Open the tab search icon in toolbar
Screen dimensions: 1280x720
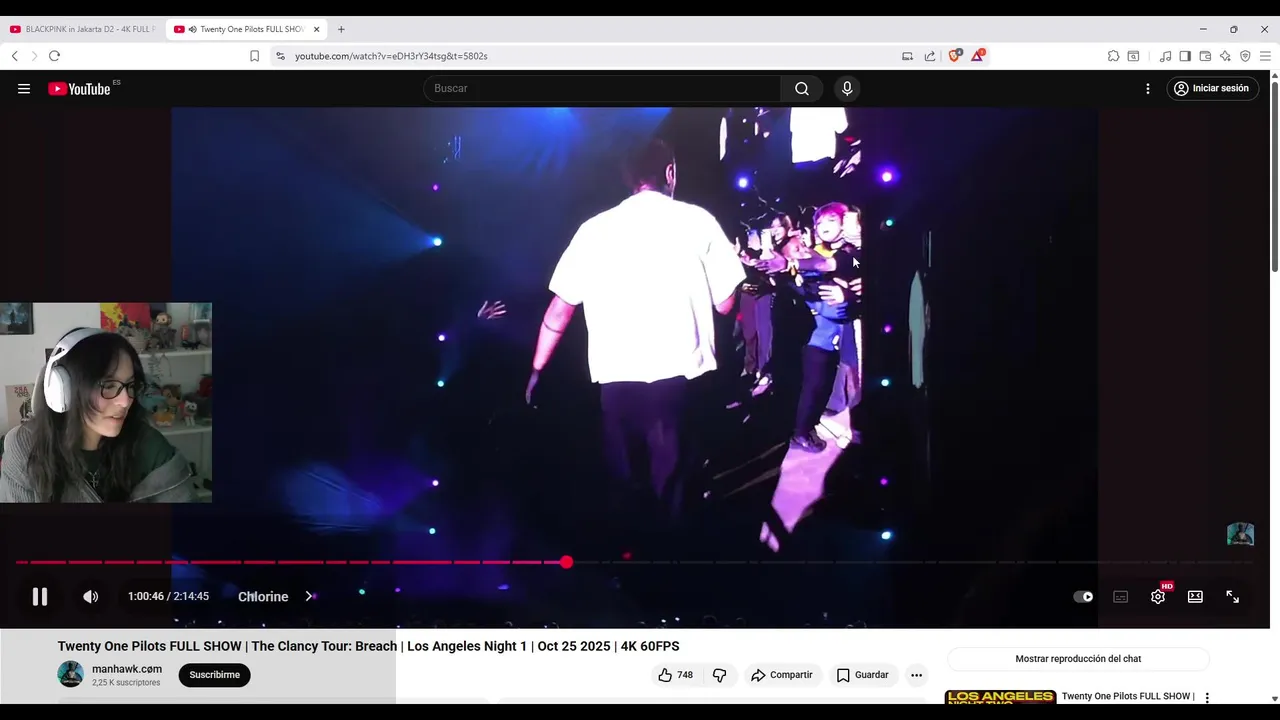tap(1133, 56)
